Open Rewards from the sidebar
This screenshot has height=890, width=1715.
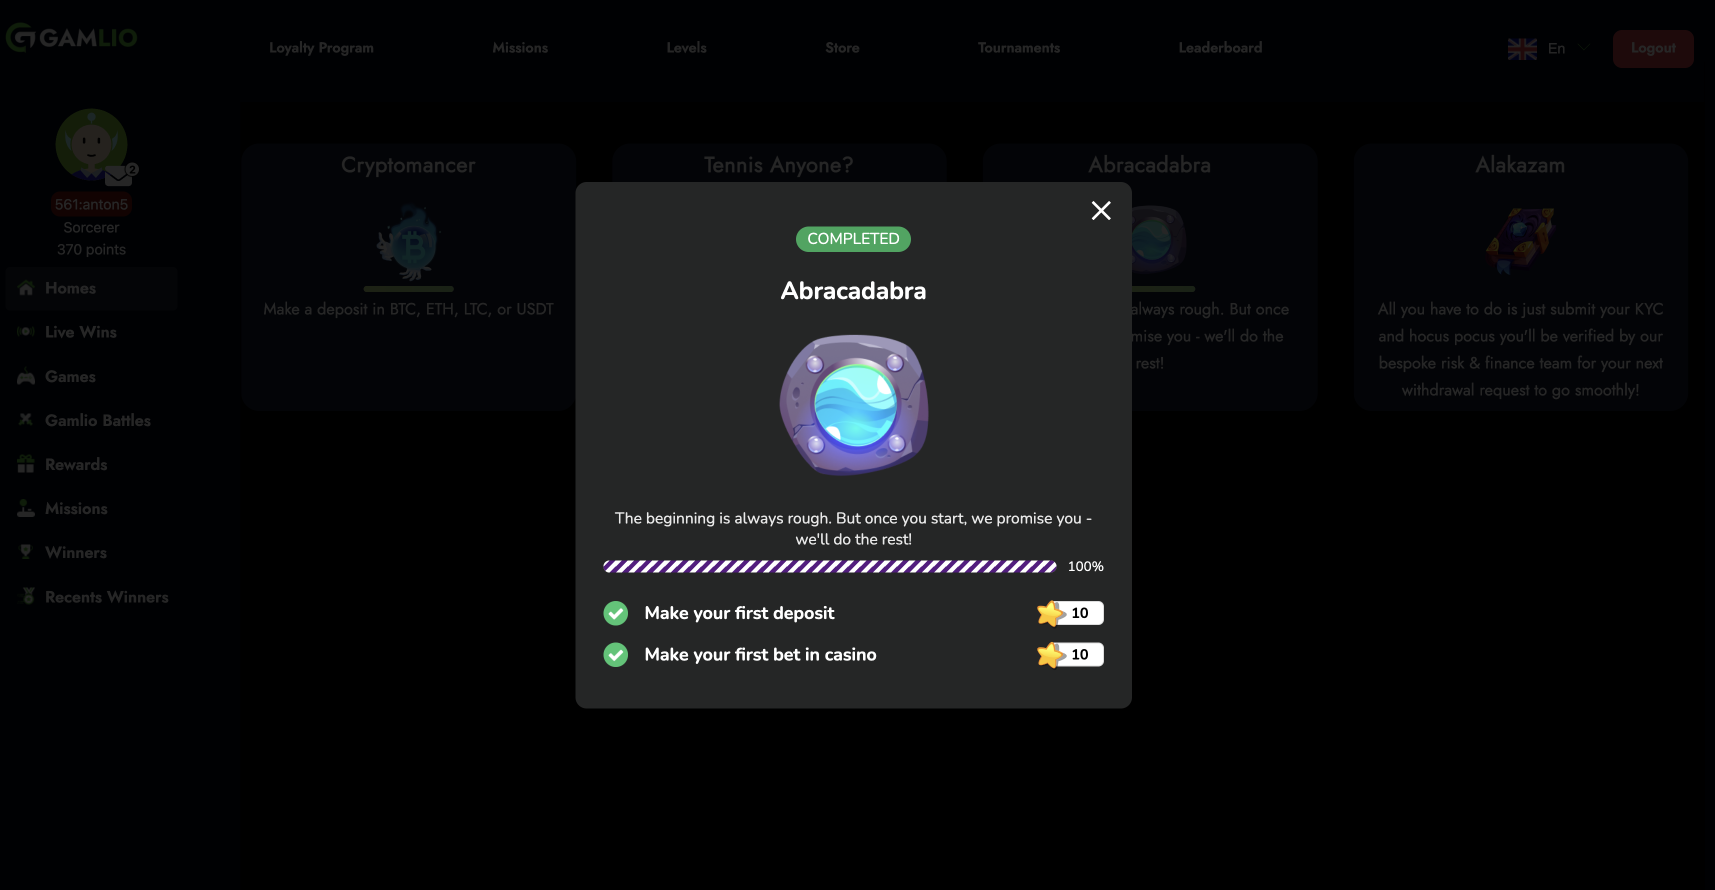pos(76,465)
